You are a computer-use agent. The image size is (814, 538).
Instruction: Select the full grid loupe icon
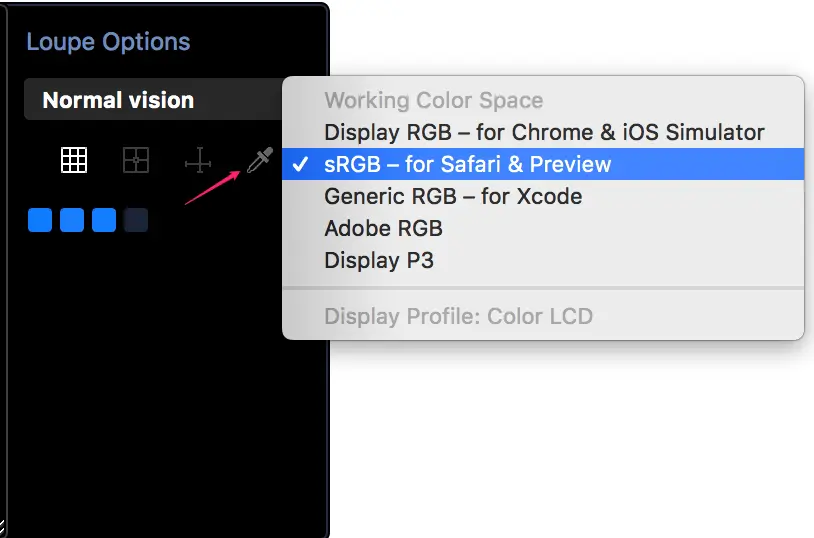click(x=74, y=160)
